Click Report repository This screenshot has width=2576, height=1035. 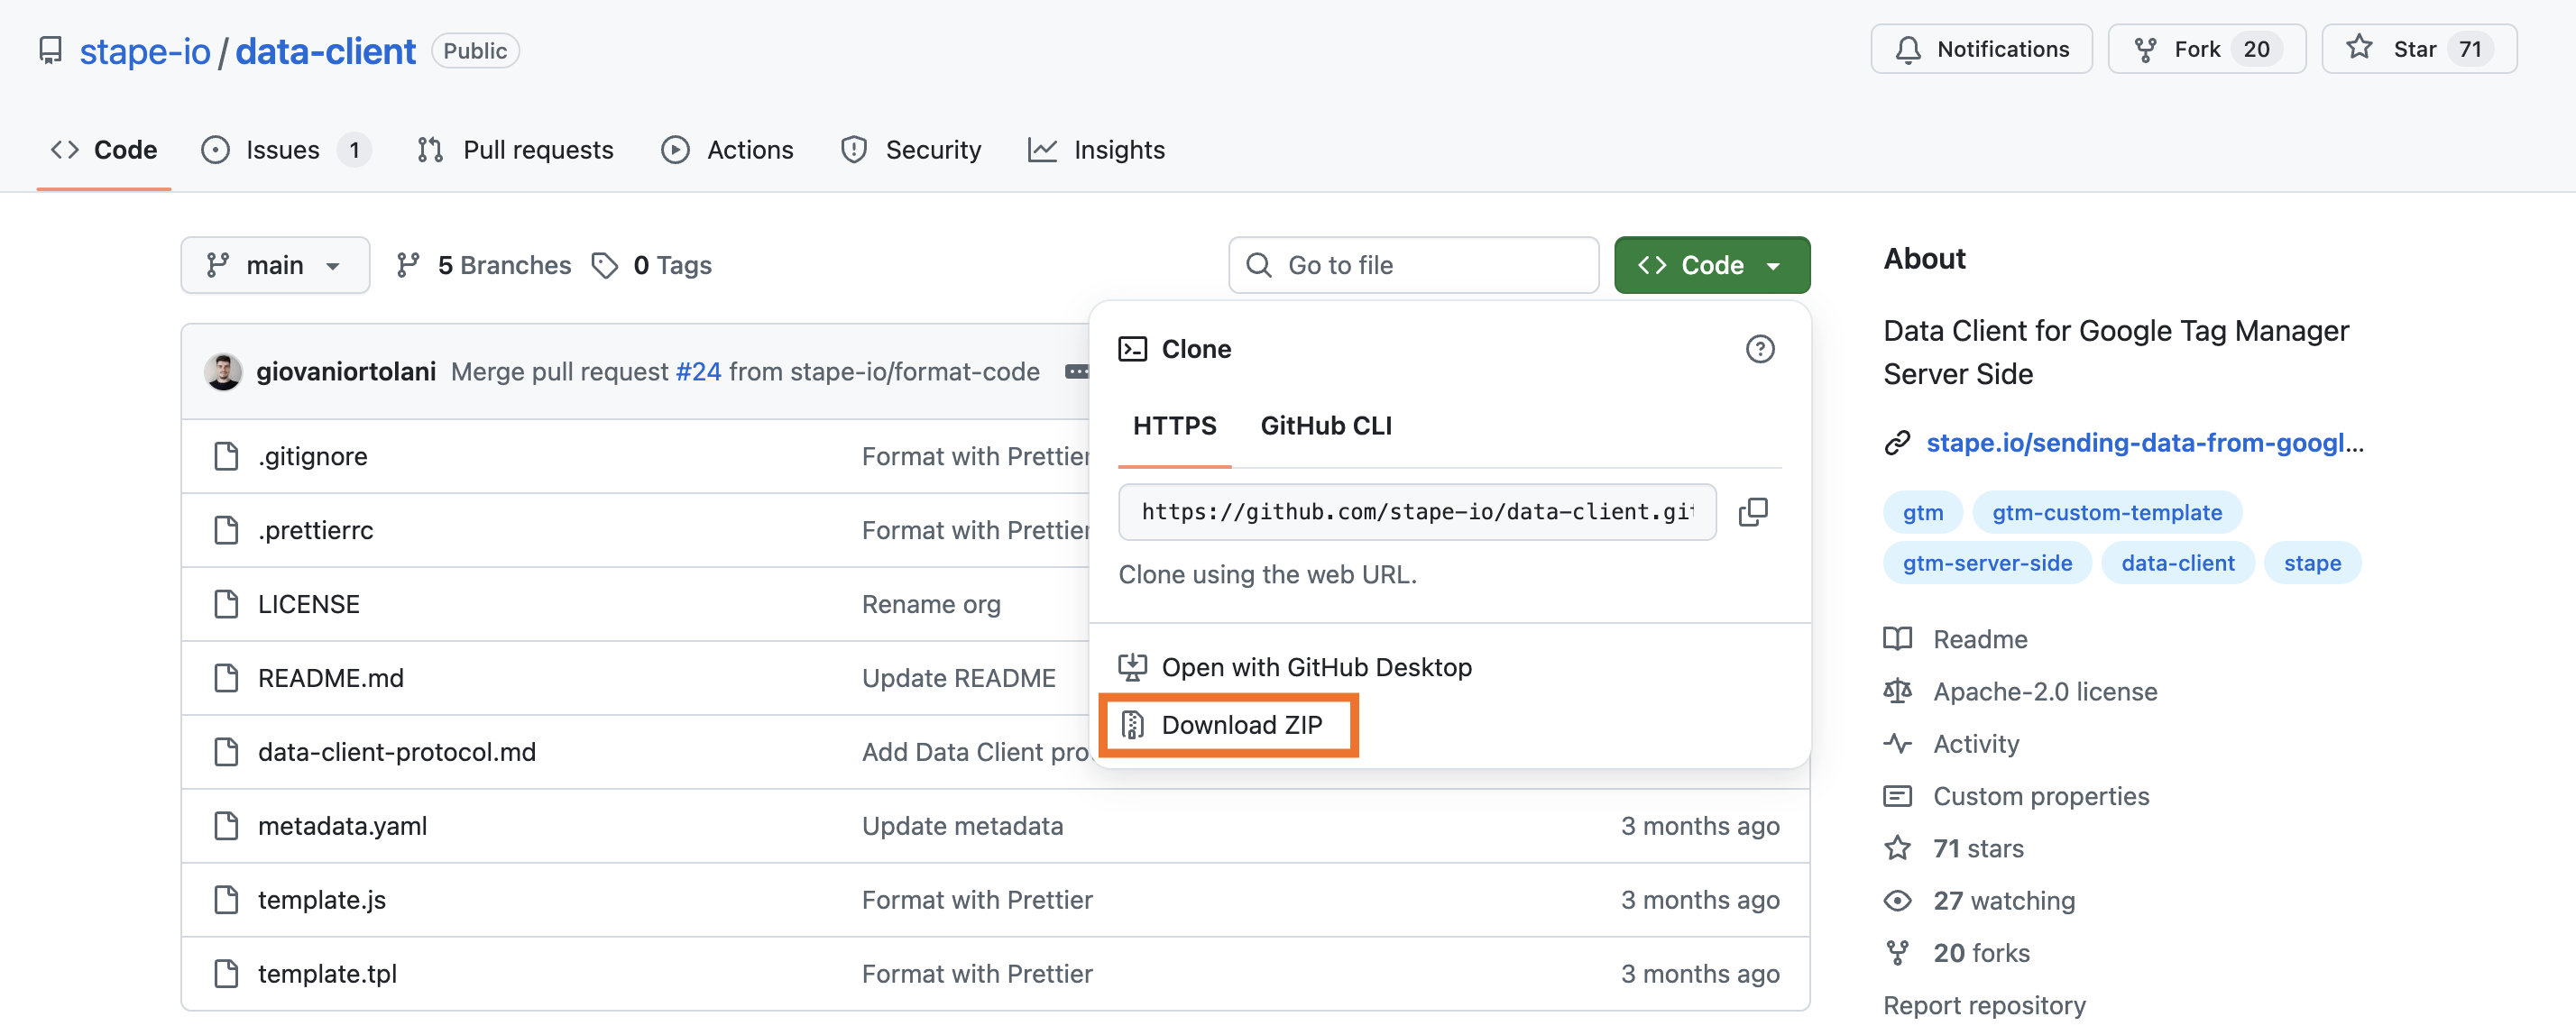tap(1984, 1005)
